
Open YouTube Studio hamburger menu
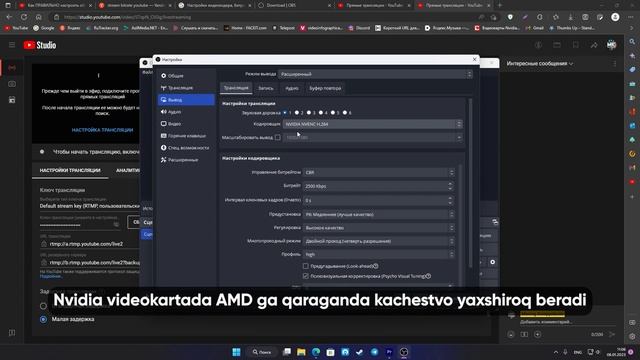pyautogui.click(x=12, y=45)
